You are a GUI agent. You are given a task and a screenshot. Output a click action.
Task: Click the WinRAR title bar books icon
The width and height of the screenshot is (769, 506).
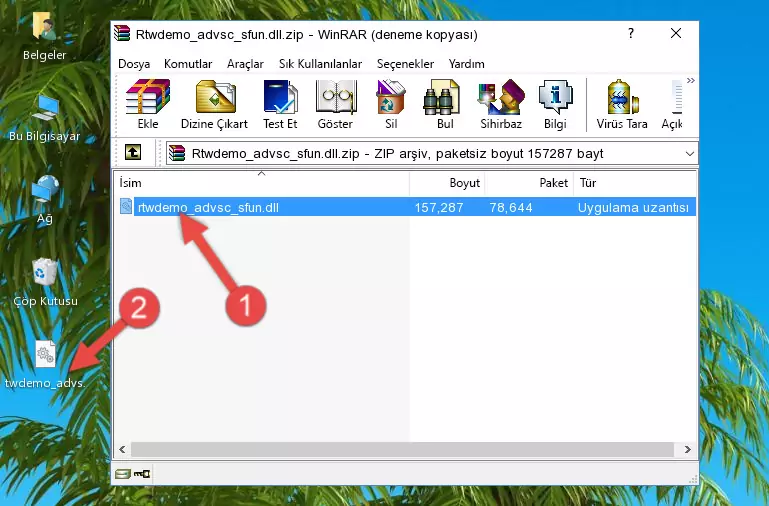pyautogui.click(x=122, y=33)
